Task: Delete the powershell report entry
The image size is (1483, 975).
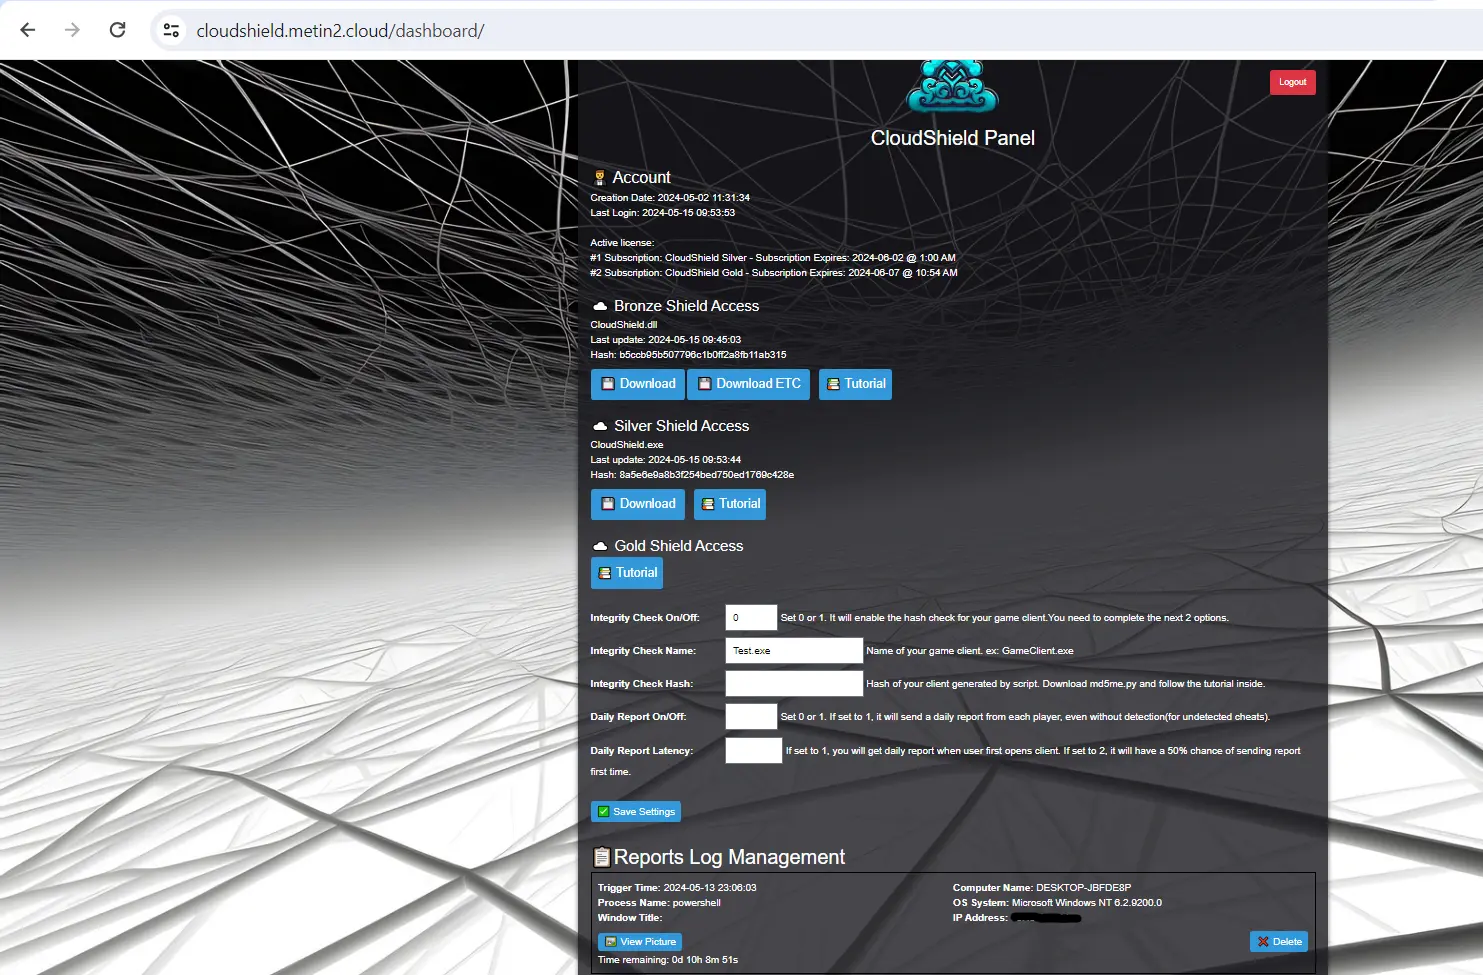Action: click(1279, 942)
